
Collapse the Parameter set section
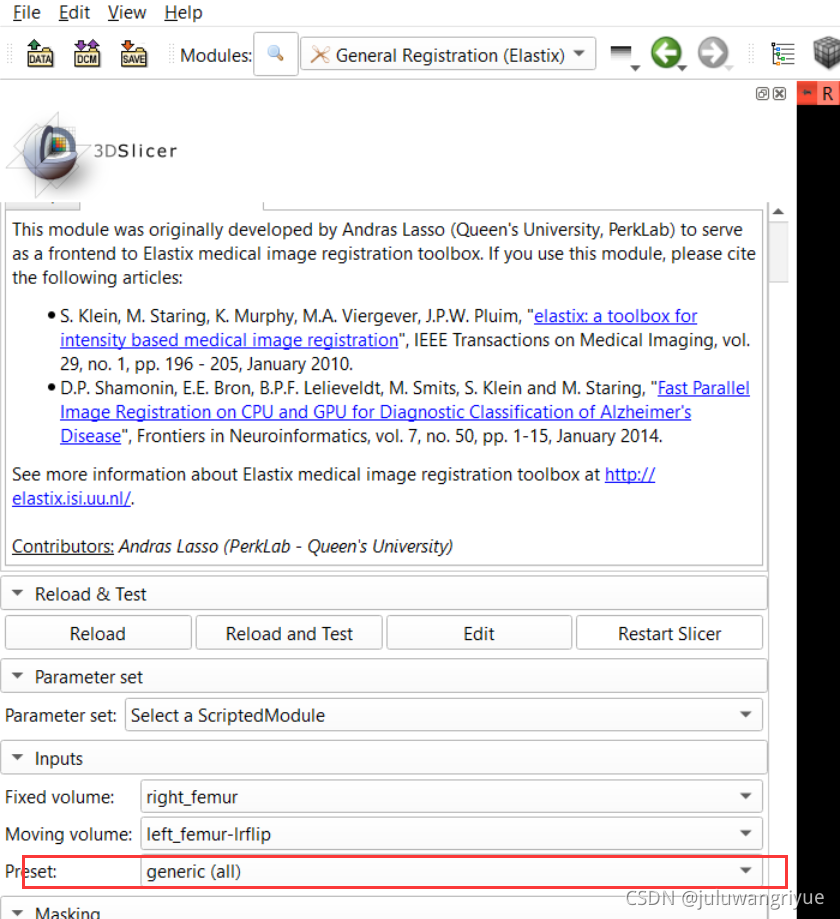tap(384, 676)
